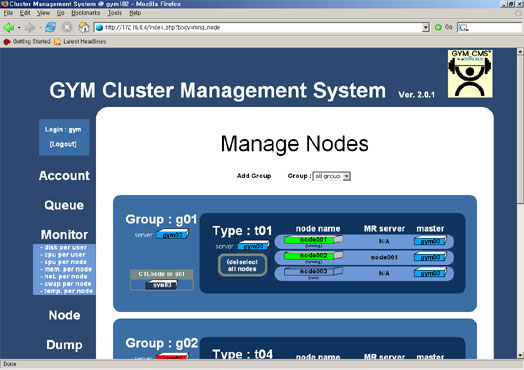Open the Tools menu
Screen dimensions: 524x370
pos(115,13)
